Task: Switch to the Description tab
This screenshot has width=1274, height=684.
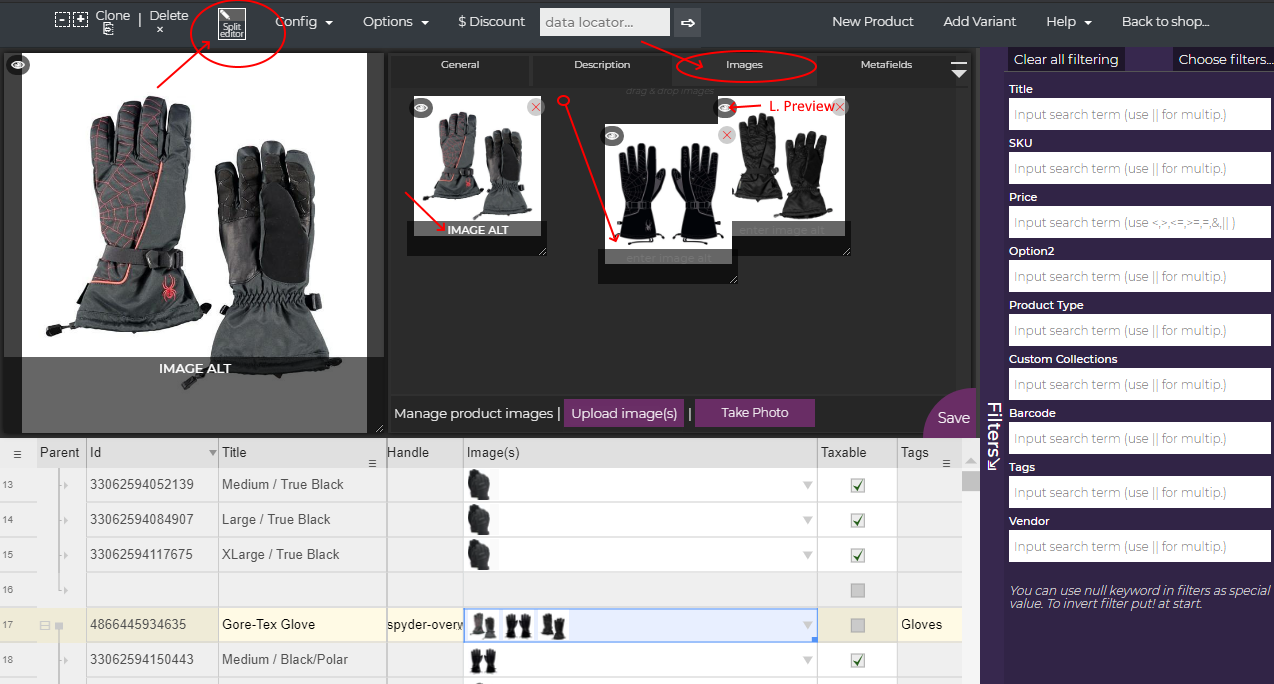Action: (602, 65)
